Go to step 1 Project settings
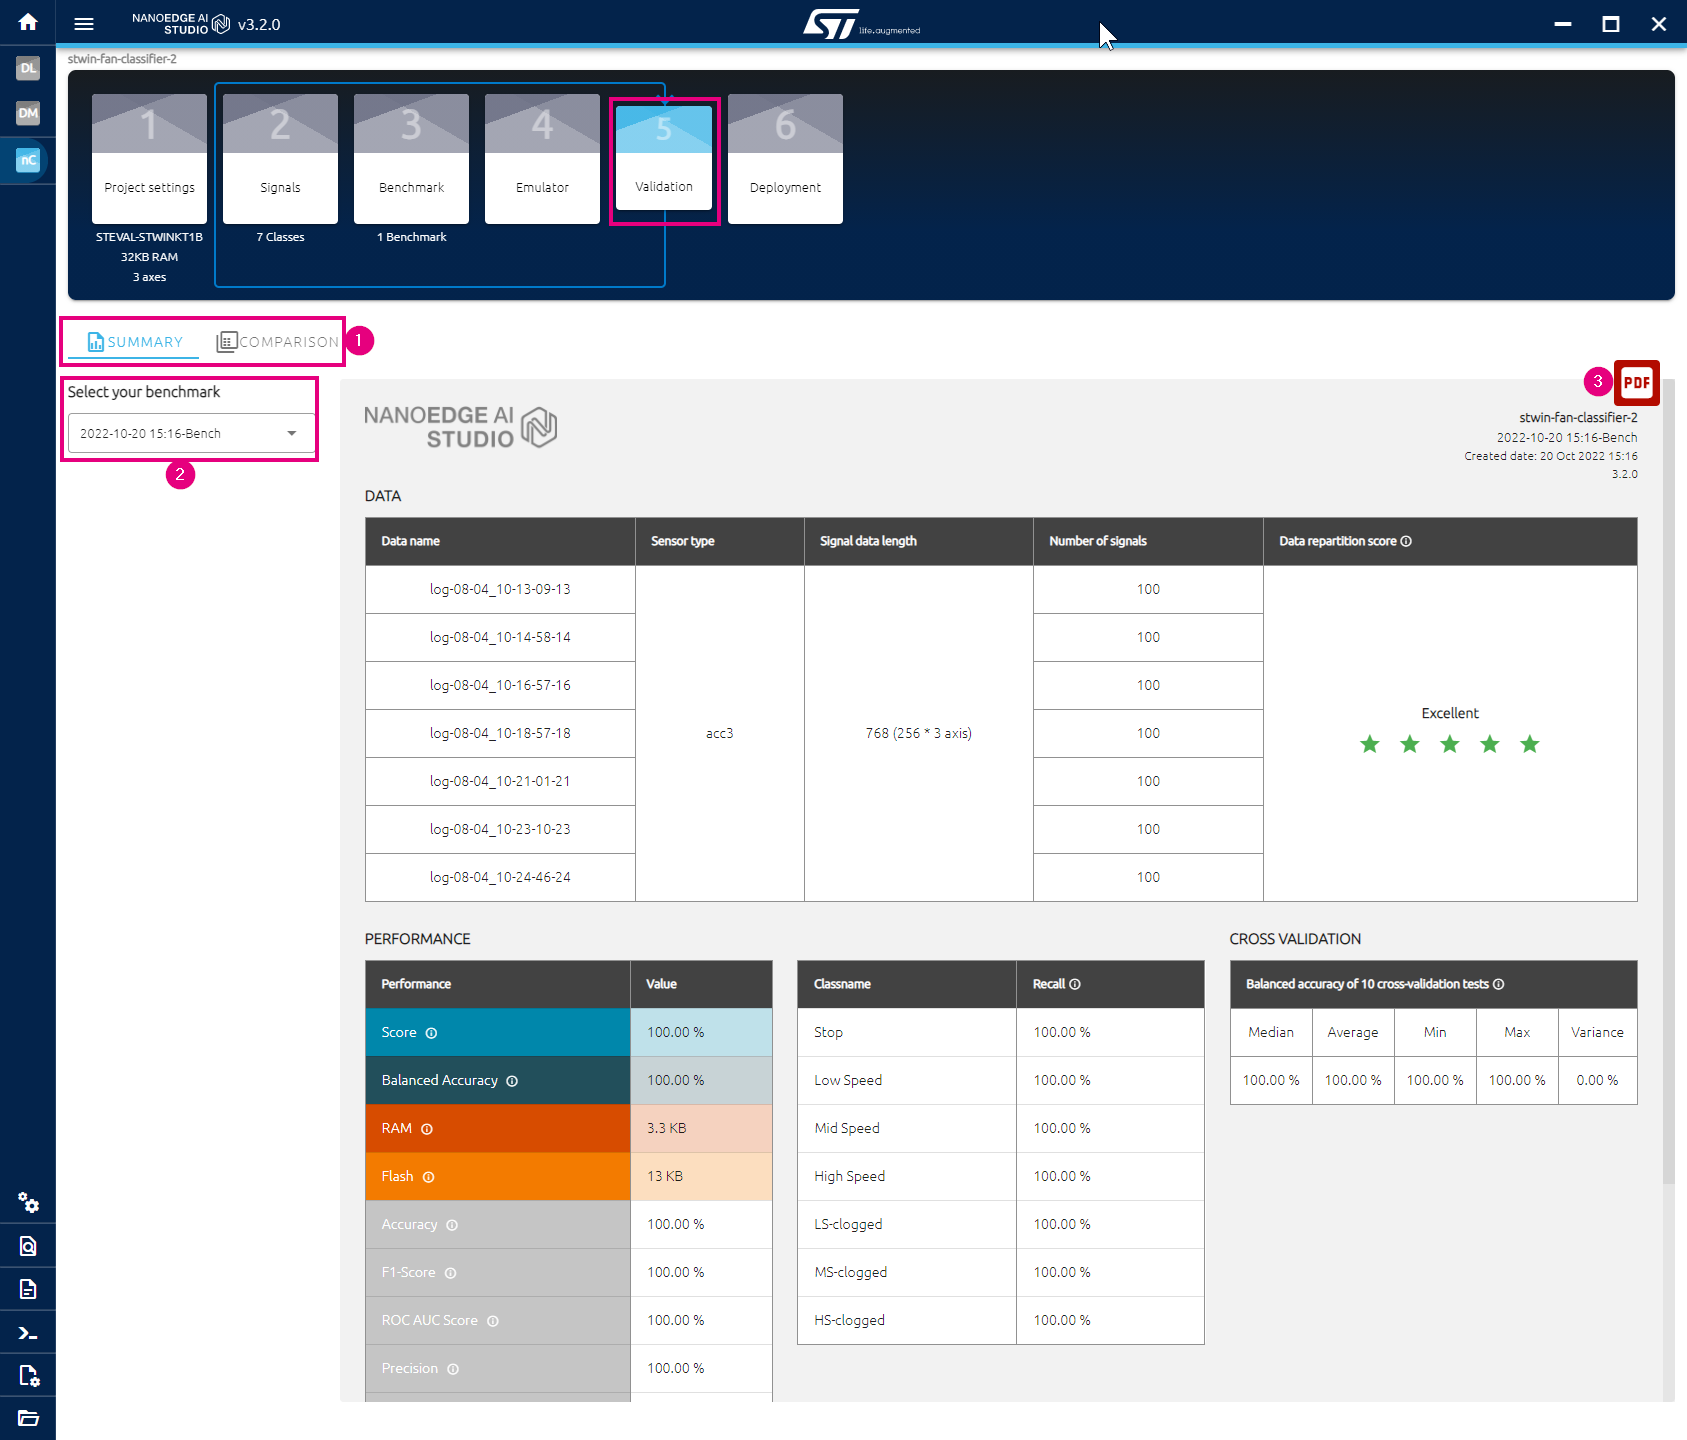This screenshot has height=1440, width=1687. [x=149, y=158]
